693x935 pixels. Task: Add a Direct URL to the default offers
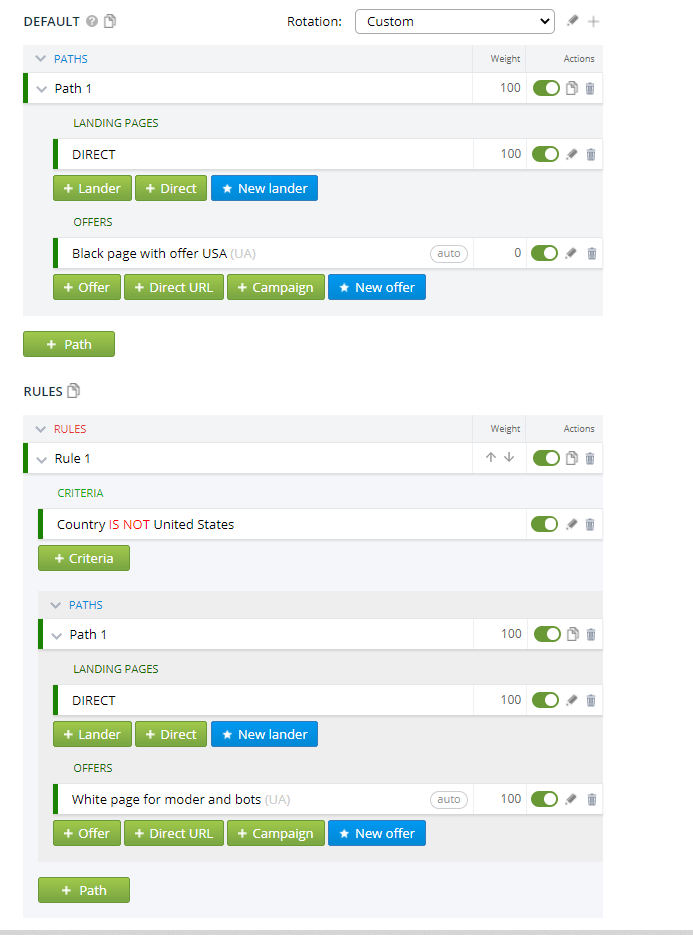174,287
